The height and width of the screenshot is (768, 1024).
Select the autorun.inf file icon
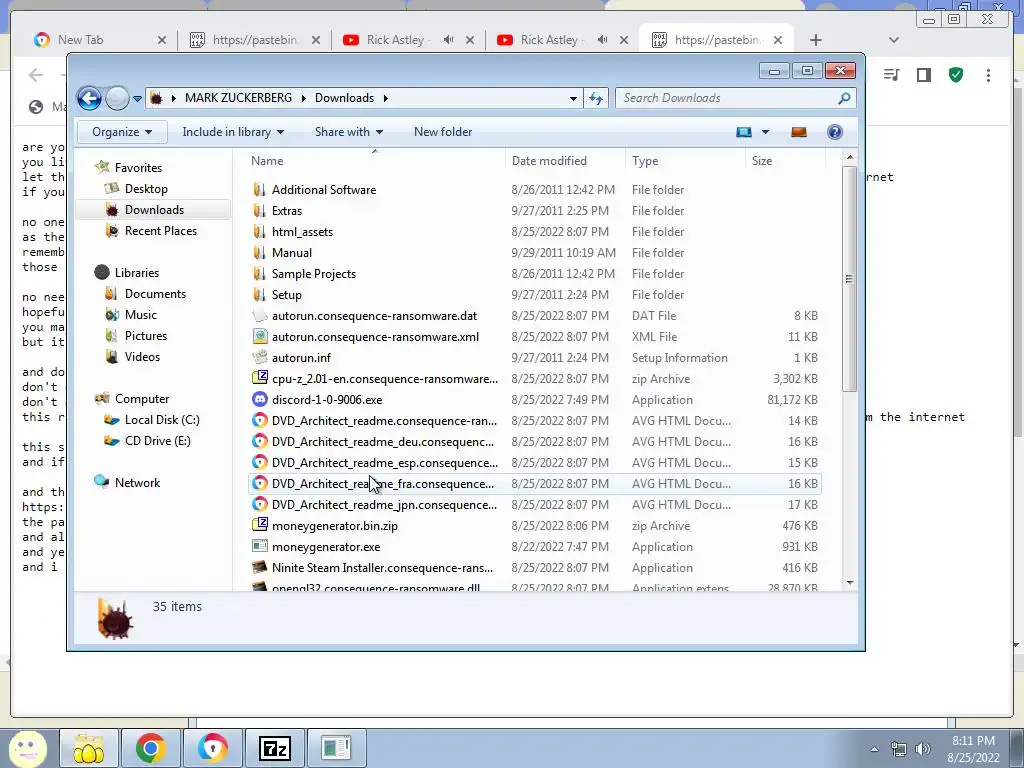click(x=259, y=357)
